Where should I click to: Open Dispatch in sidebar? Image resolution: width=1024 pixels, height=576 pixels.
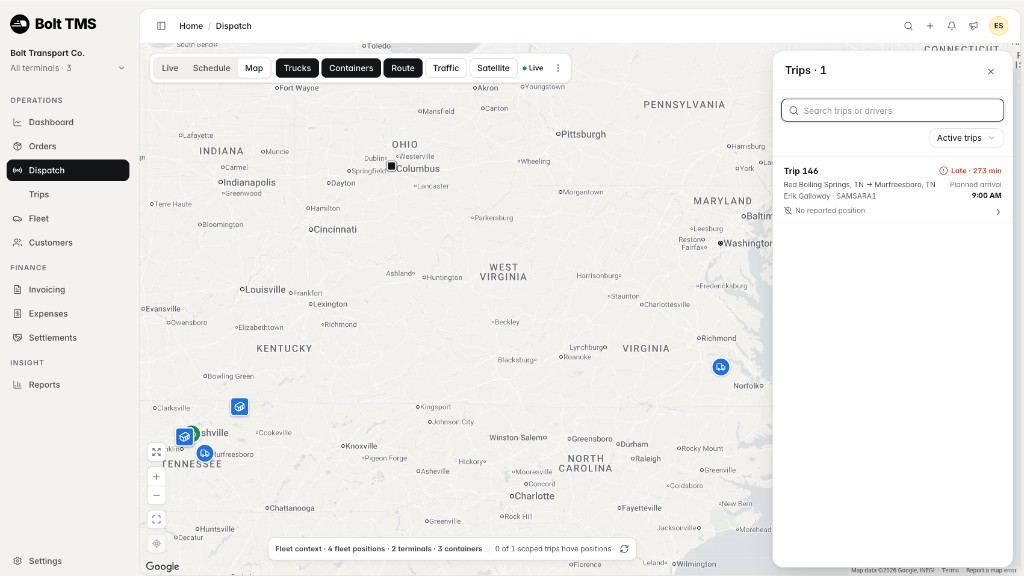(68, 170)
